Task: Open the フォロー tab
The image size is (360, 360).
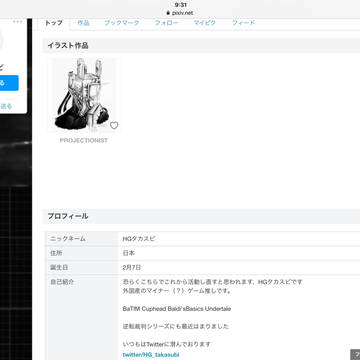Action: [x=166, y=23]
